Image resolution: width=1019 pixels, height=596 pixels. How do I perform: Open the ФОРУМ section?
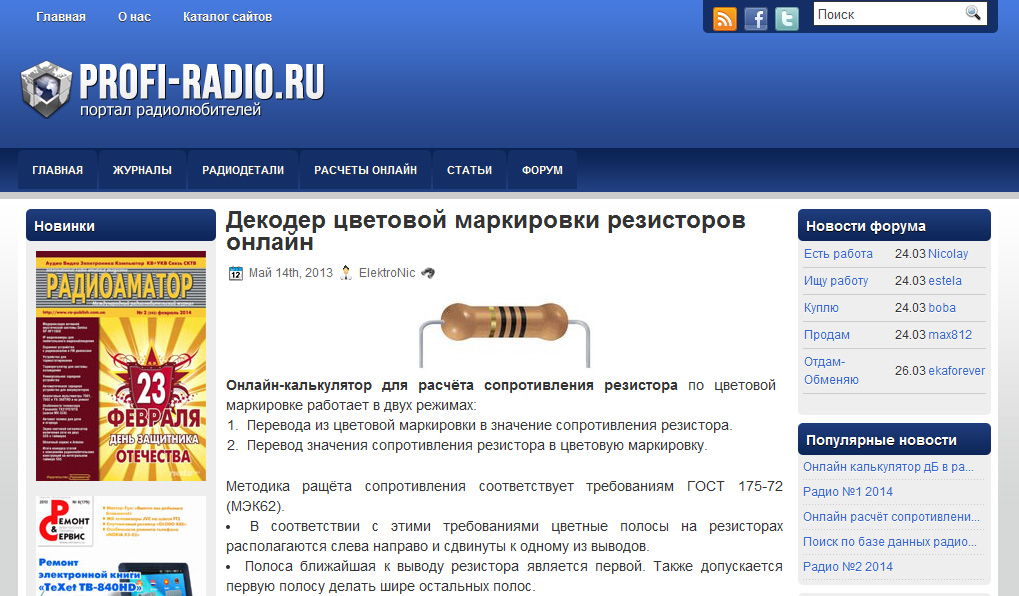tap(541, 169)
